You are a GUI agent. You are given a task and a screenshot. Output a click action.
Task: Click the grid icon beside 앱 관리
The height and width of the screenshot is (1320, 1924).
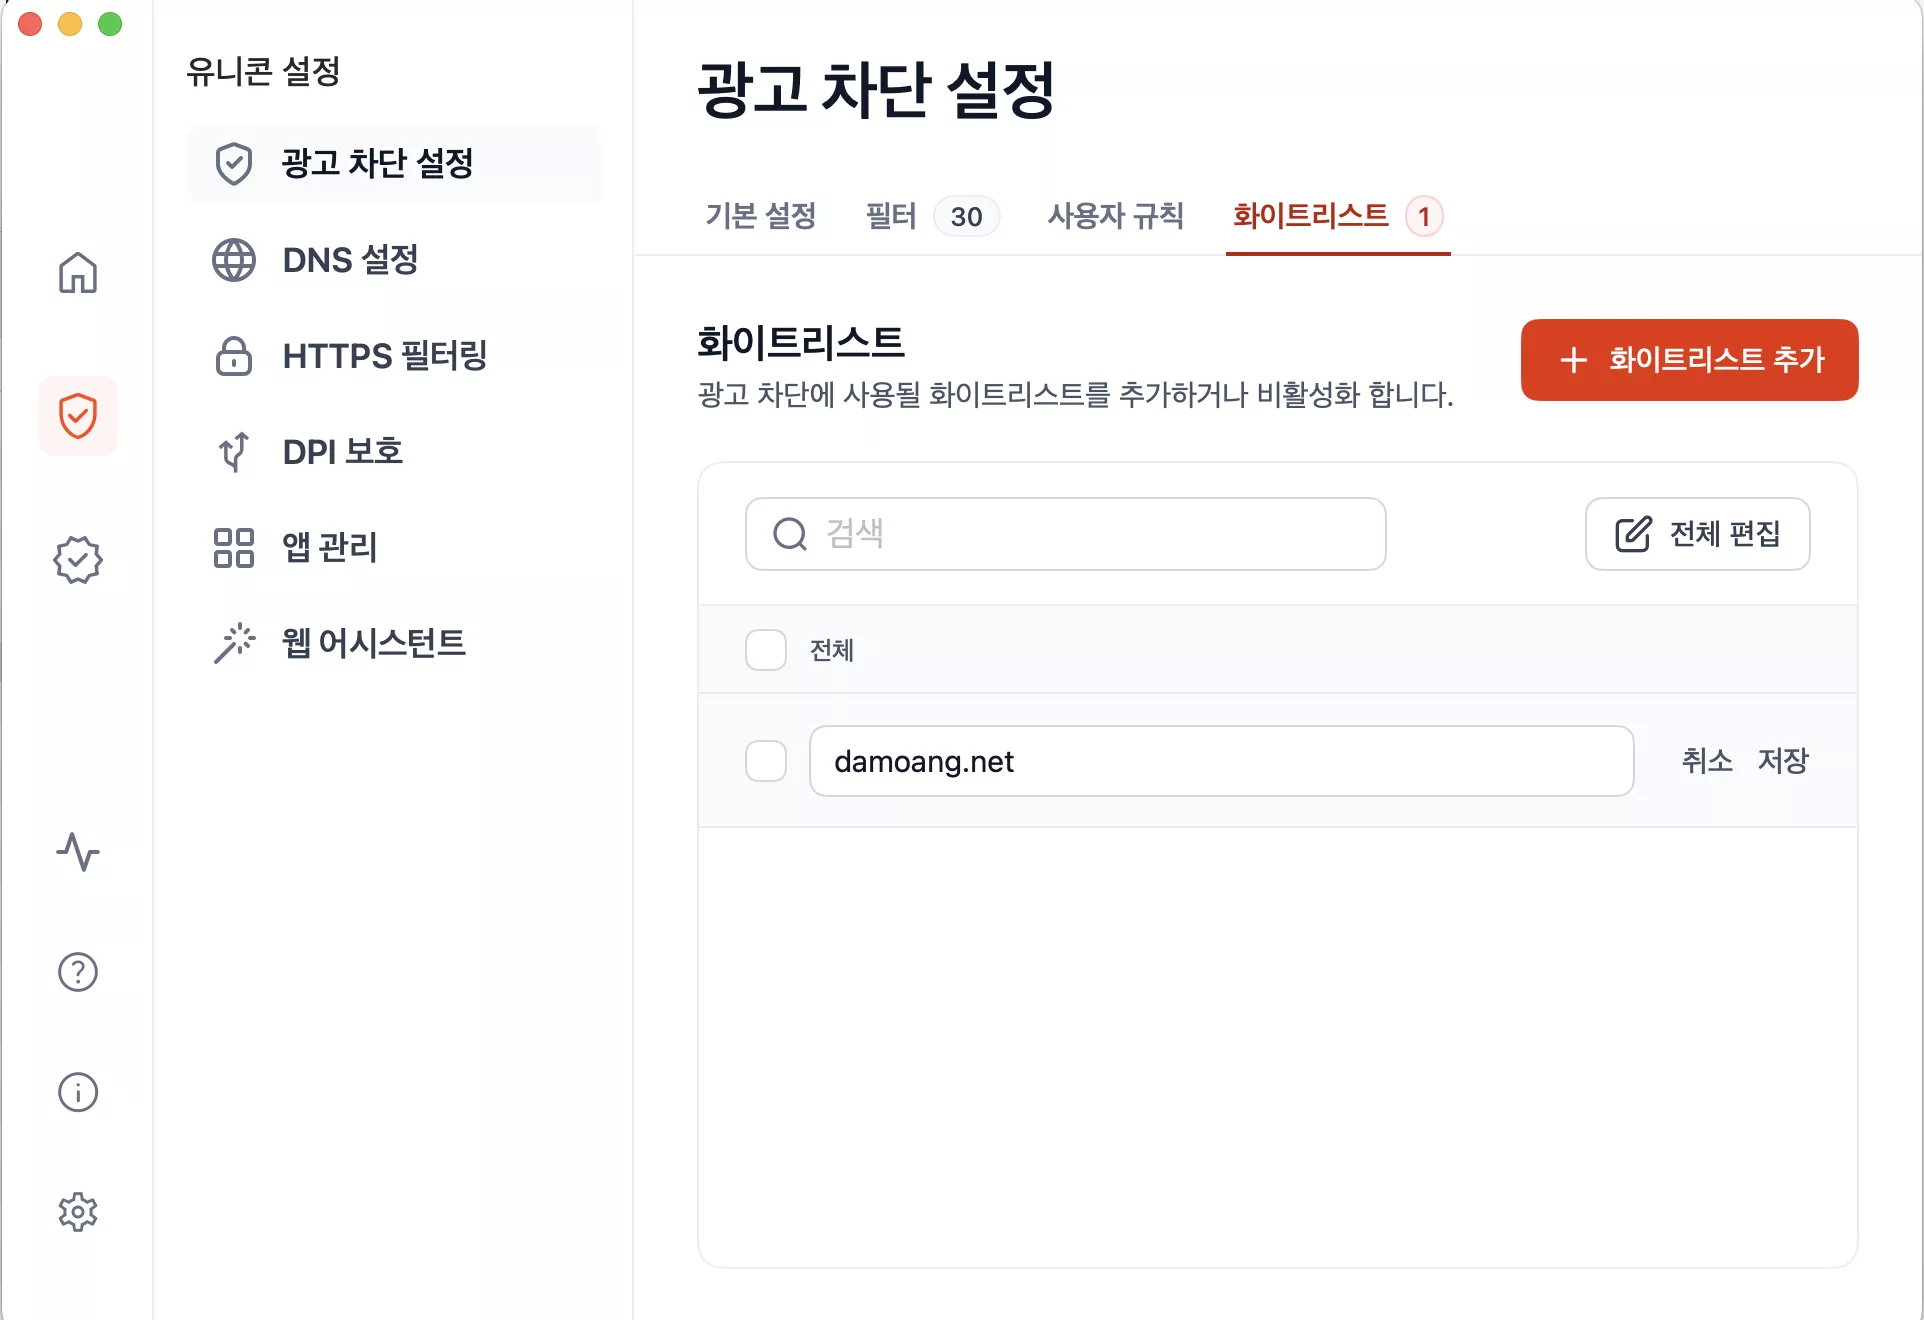234,548
